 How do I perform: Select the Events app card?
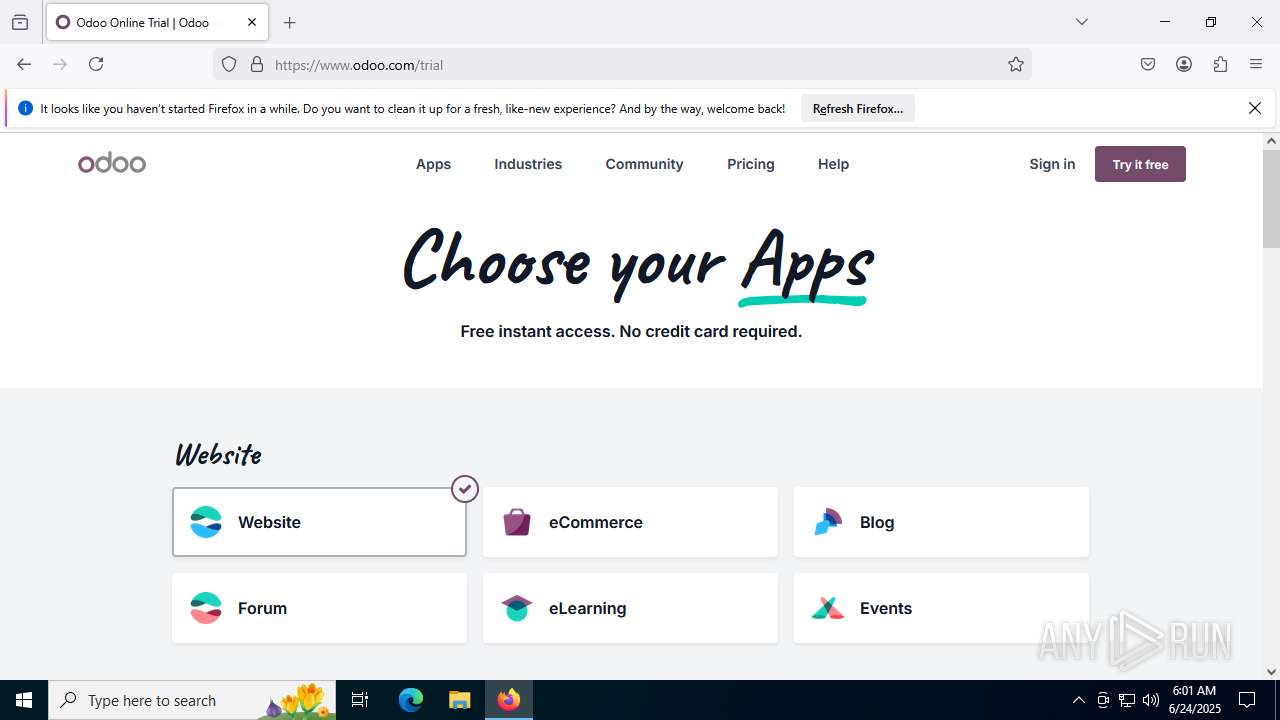pos(941,608)
